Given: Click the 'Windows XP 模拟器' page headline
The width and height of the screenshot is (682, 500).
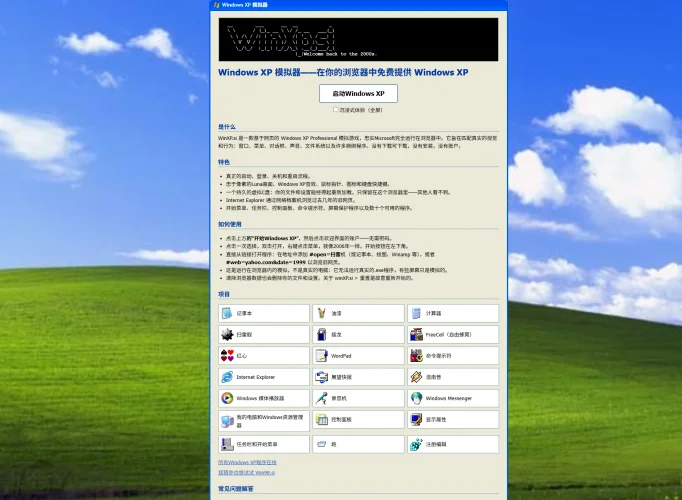Looking at the screenshot, I should coord(343,72).
